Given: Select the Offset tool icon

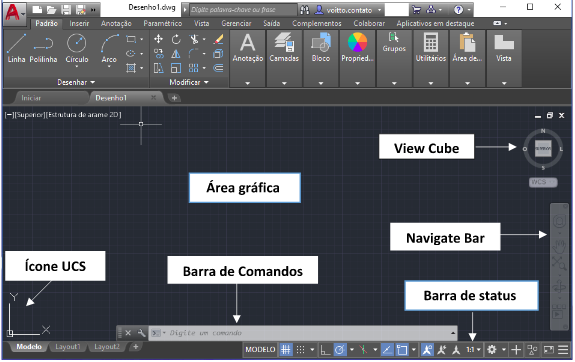Looking at the screenshot, I should point(218,68).
